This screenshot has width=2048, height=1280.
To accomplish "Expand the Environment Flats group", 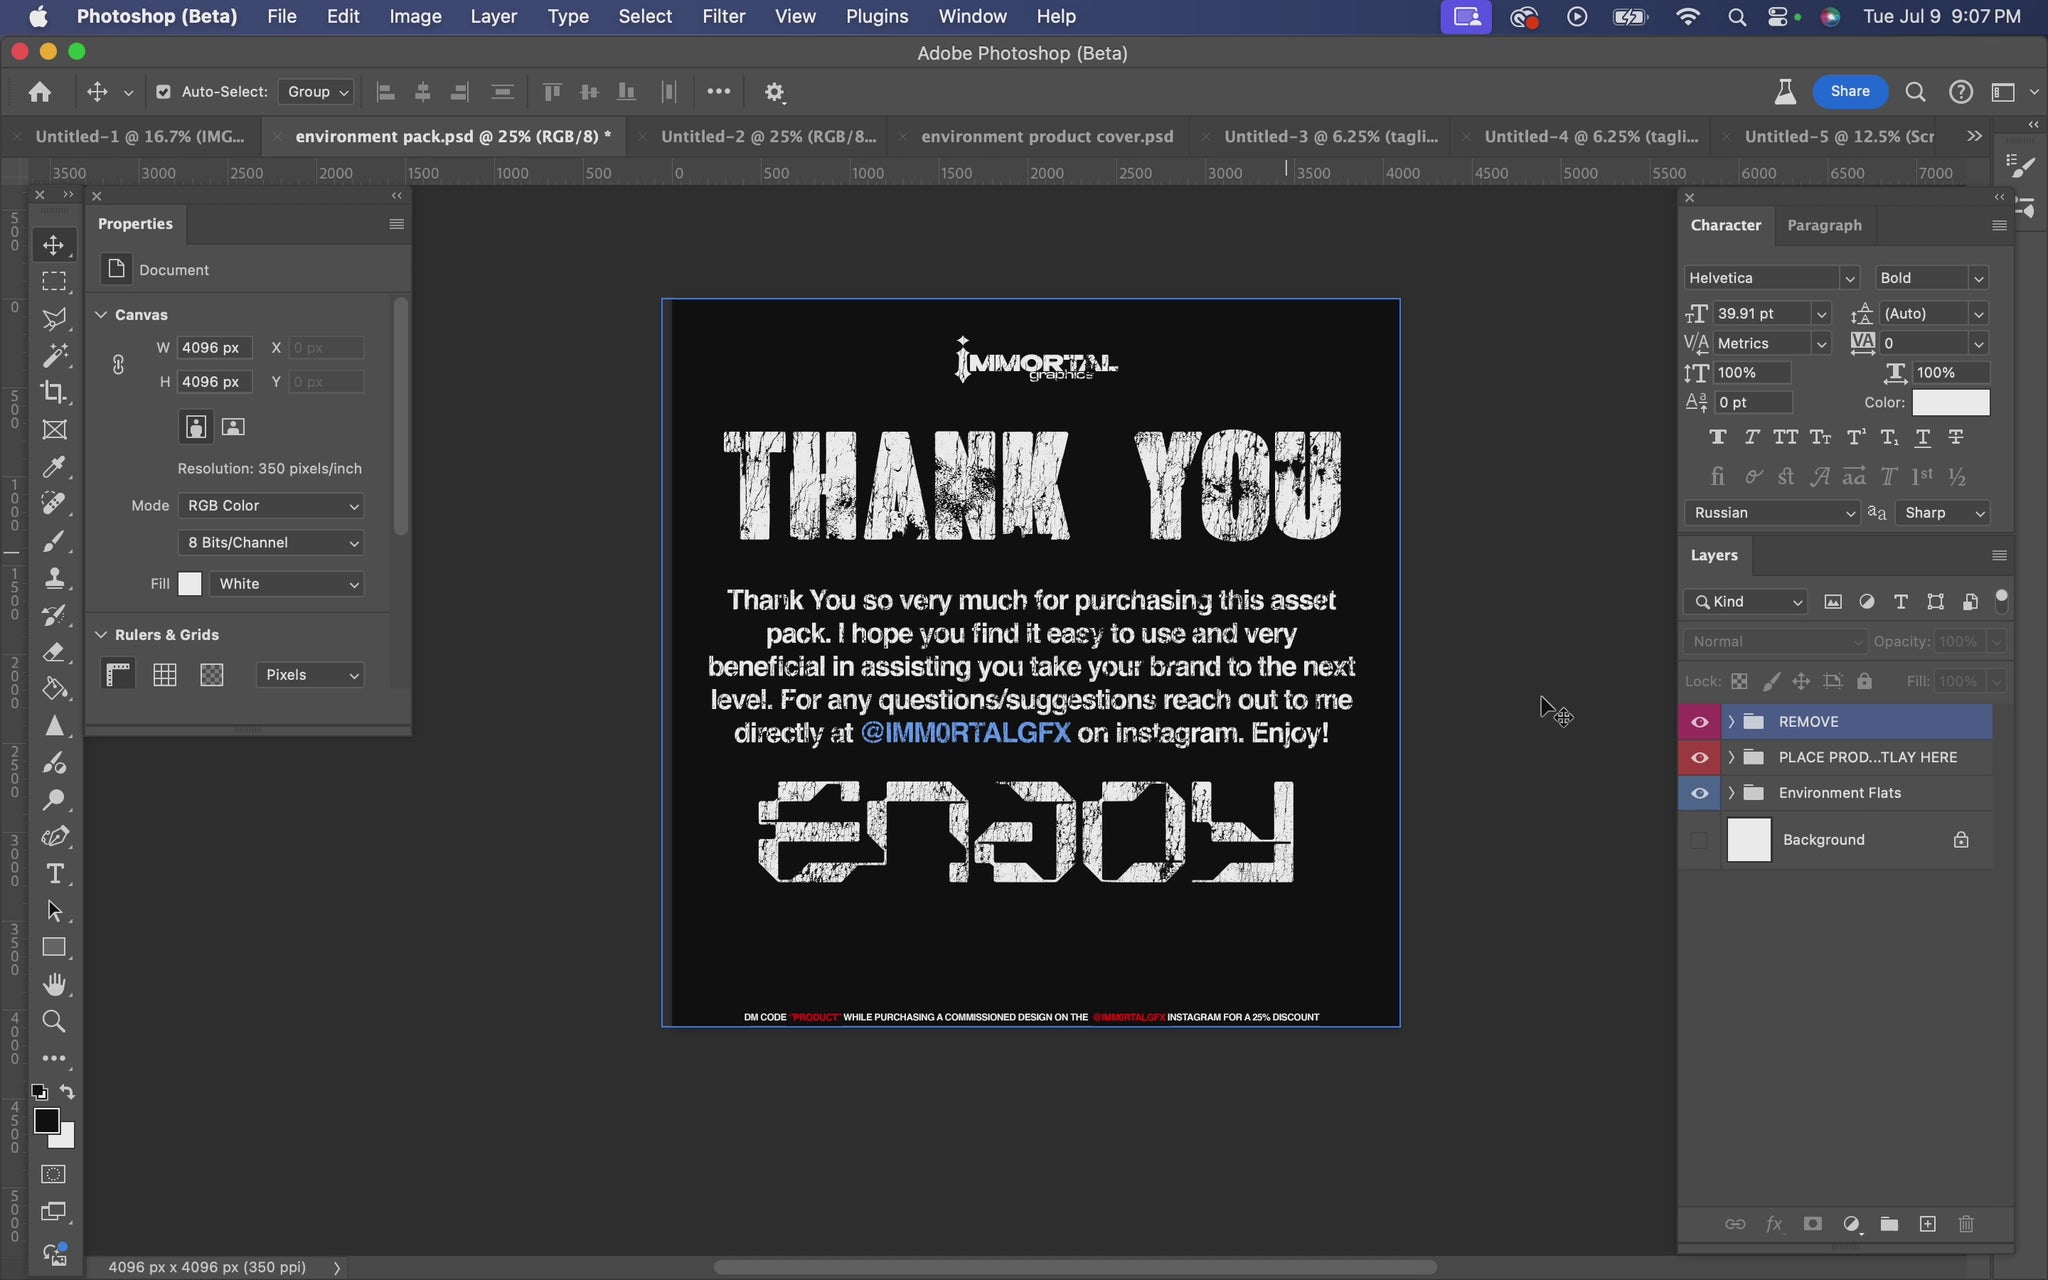I will coord(1731,793).
